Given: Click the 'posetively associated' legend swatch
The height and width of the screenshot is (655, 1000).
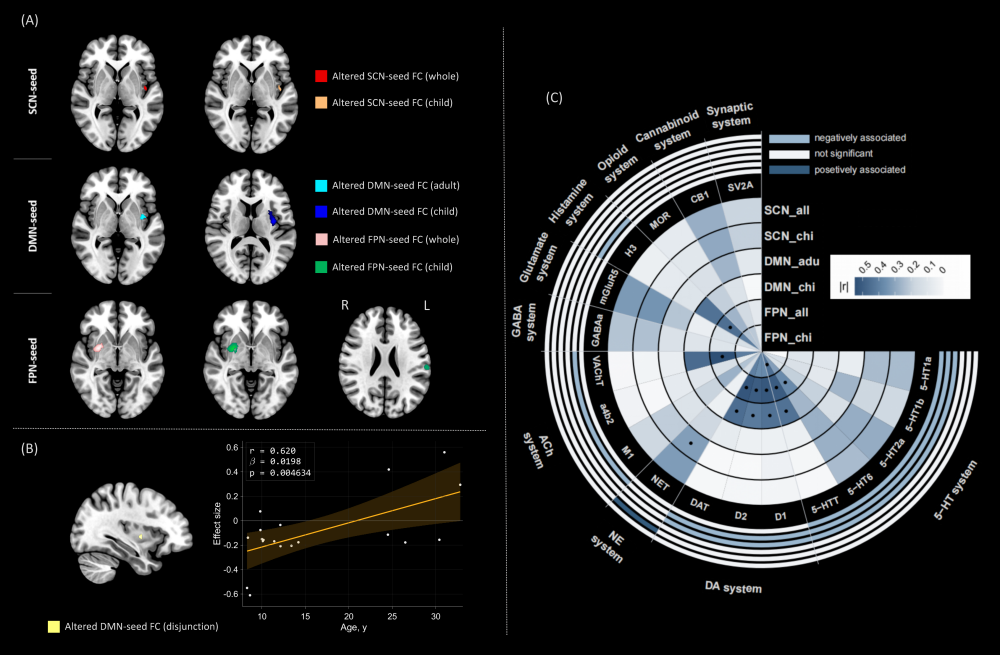Looking at the screenshot, I should tap(789, 170).
